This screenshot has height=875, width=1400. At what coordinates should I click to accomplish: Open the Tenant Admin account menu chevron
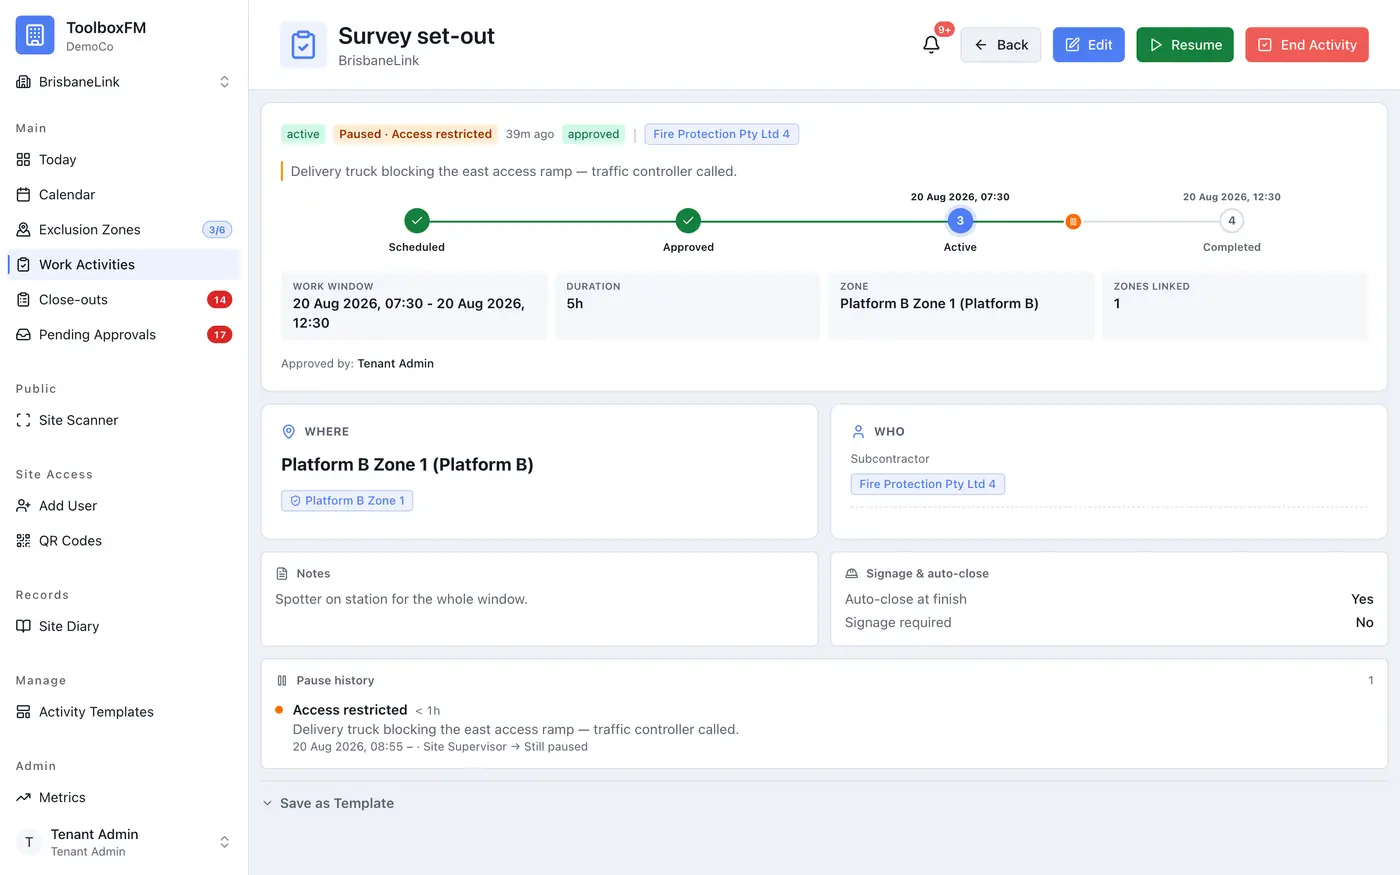[x=225, y=842]
